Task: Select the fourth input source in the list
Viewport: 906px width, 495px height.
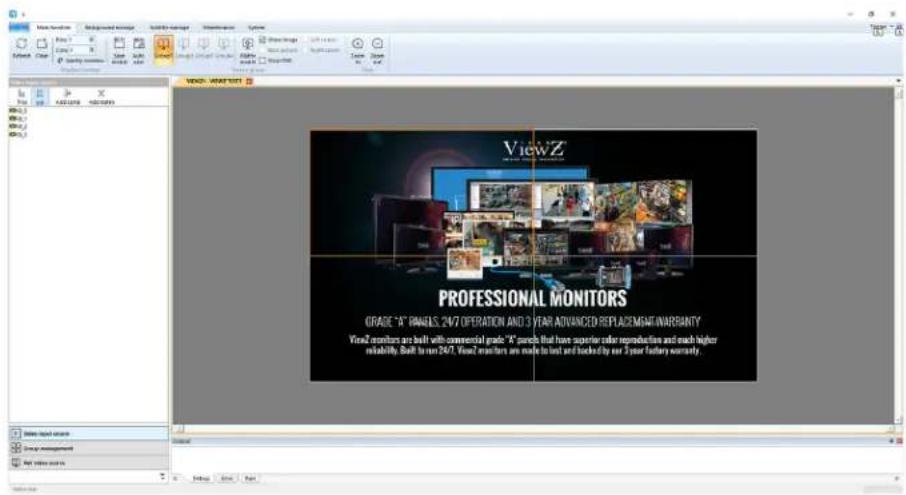Action: click(x=18, y=134)
